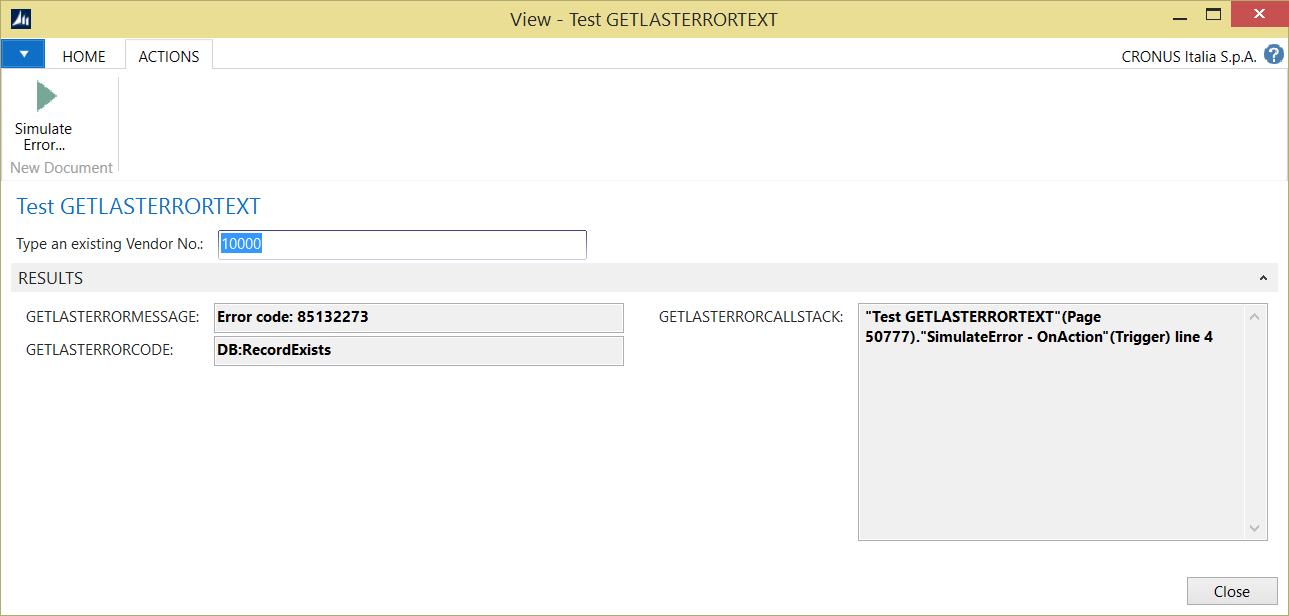Maximize the window using the title bar button
This screenshot has height=616, width=1289.
click(x=1213, y=15)
